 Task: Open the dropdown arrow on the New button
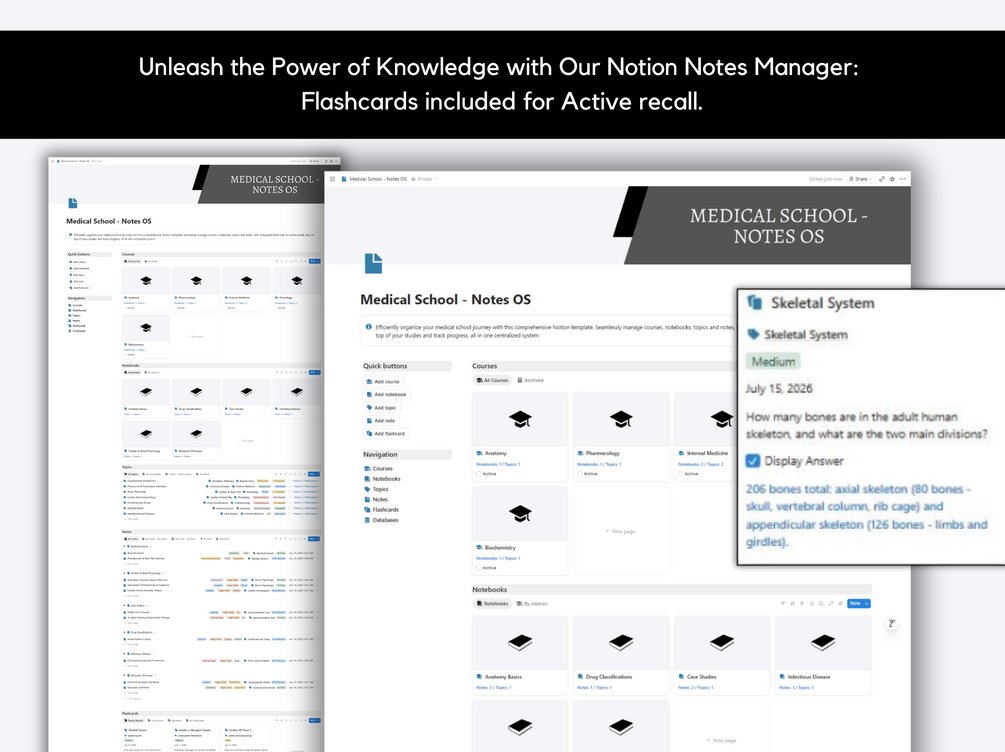pos(867,603)
